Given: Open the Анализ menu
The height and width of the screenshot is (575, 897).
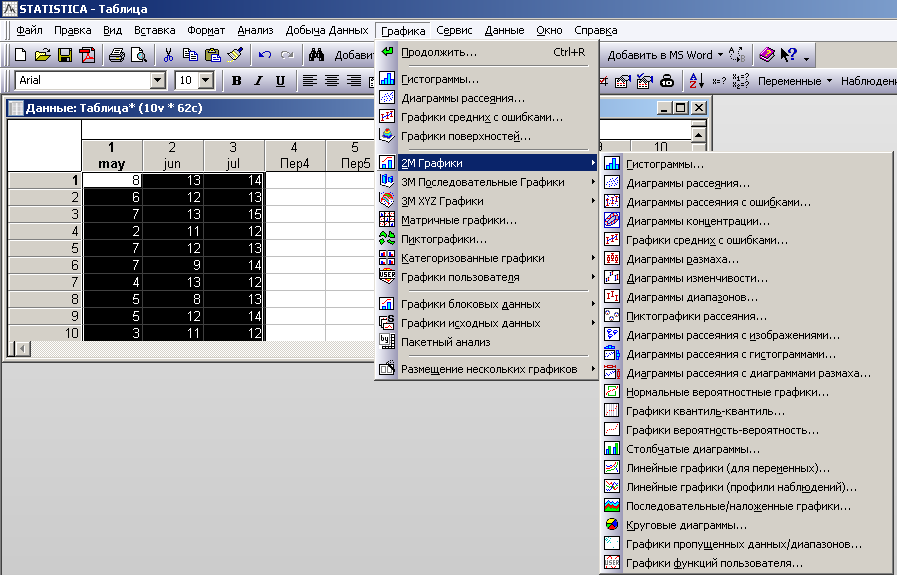Looking at the screenshot, I should 255,30.
